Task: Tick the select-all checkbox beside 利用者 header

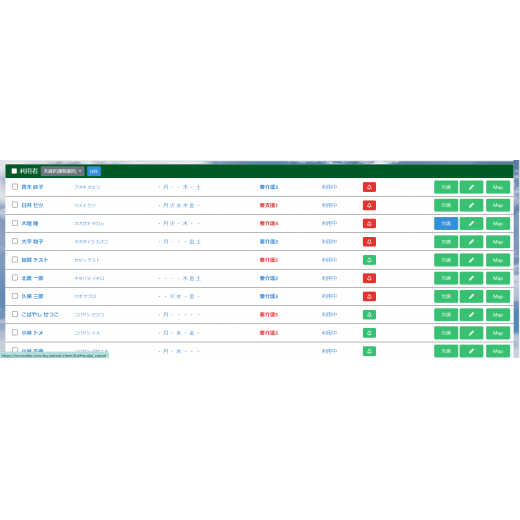Action: 14,171
